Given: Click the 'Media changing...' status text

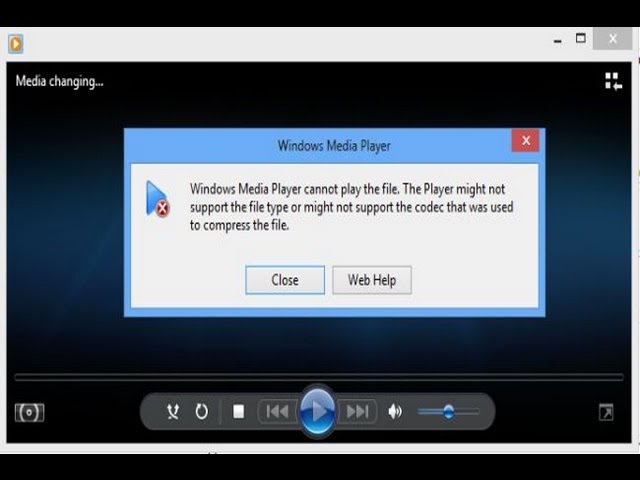Looking at the screenshot, I should pyautogui.click(x=60, y=81).
